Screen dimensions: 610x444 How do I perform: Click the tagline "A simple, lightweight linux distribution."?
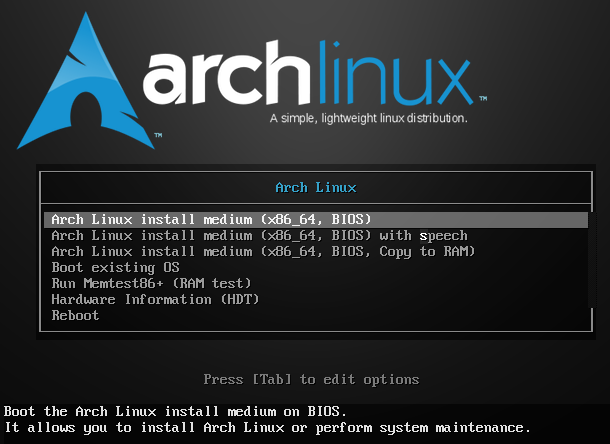click(369, 118)
